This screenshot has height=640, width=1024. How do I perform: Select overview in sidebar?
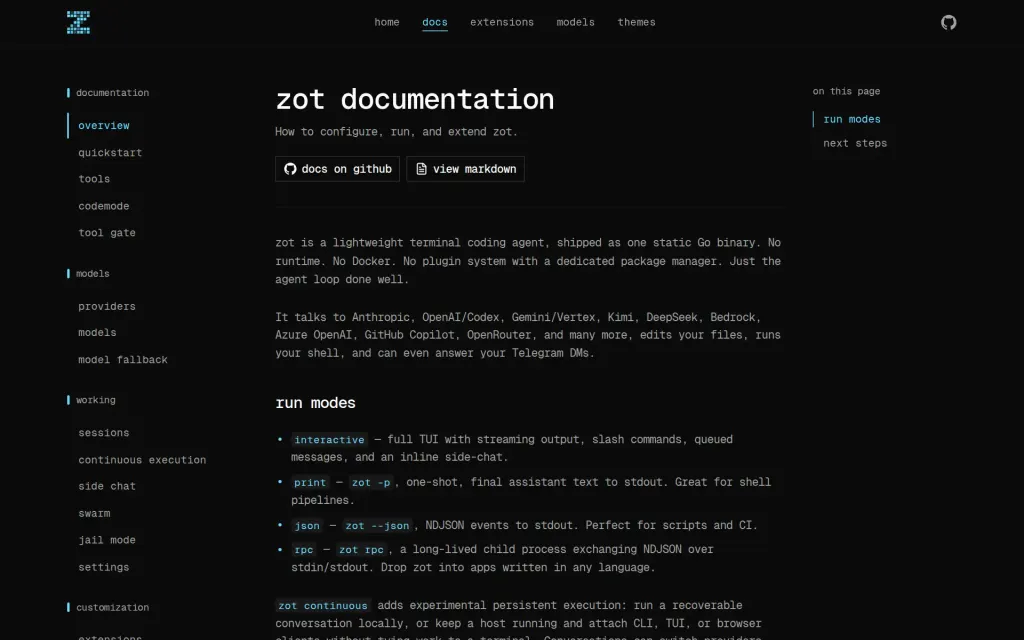[x=104, y=125]
